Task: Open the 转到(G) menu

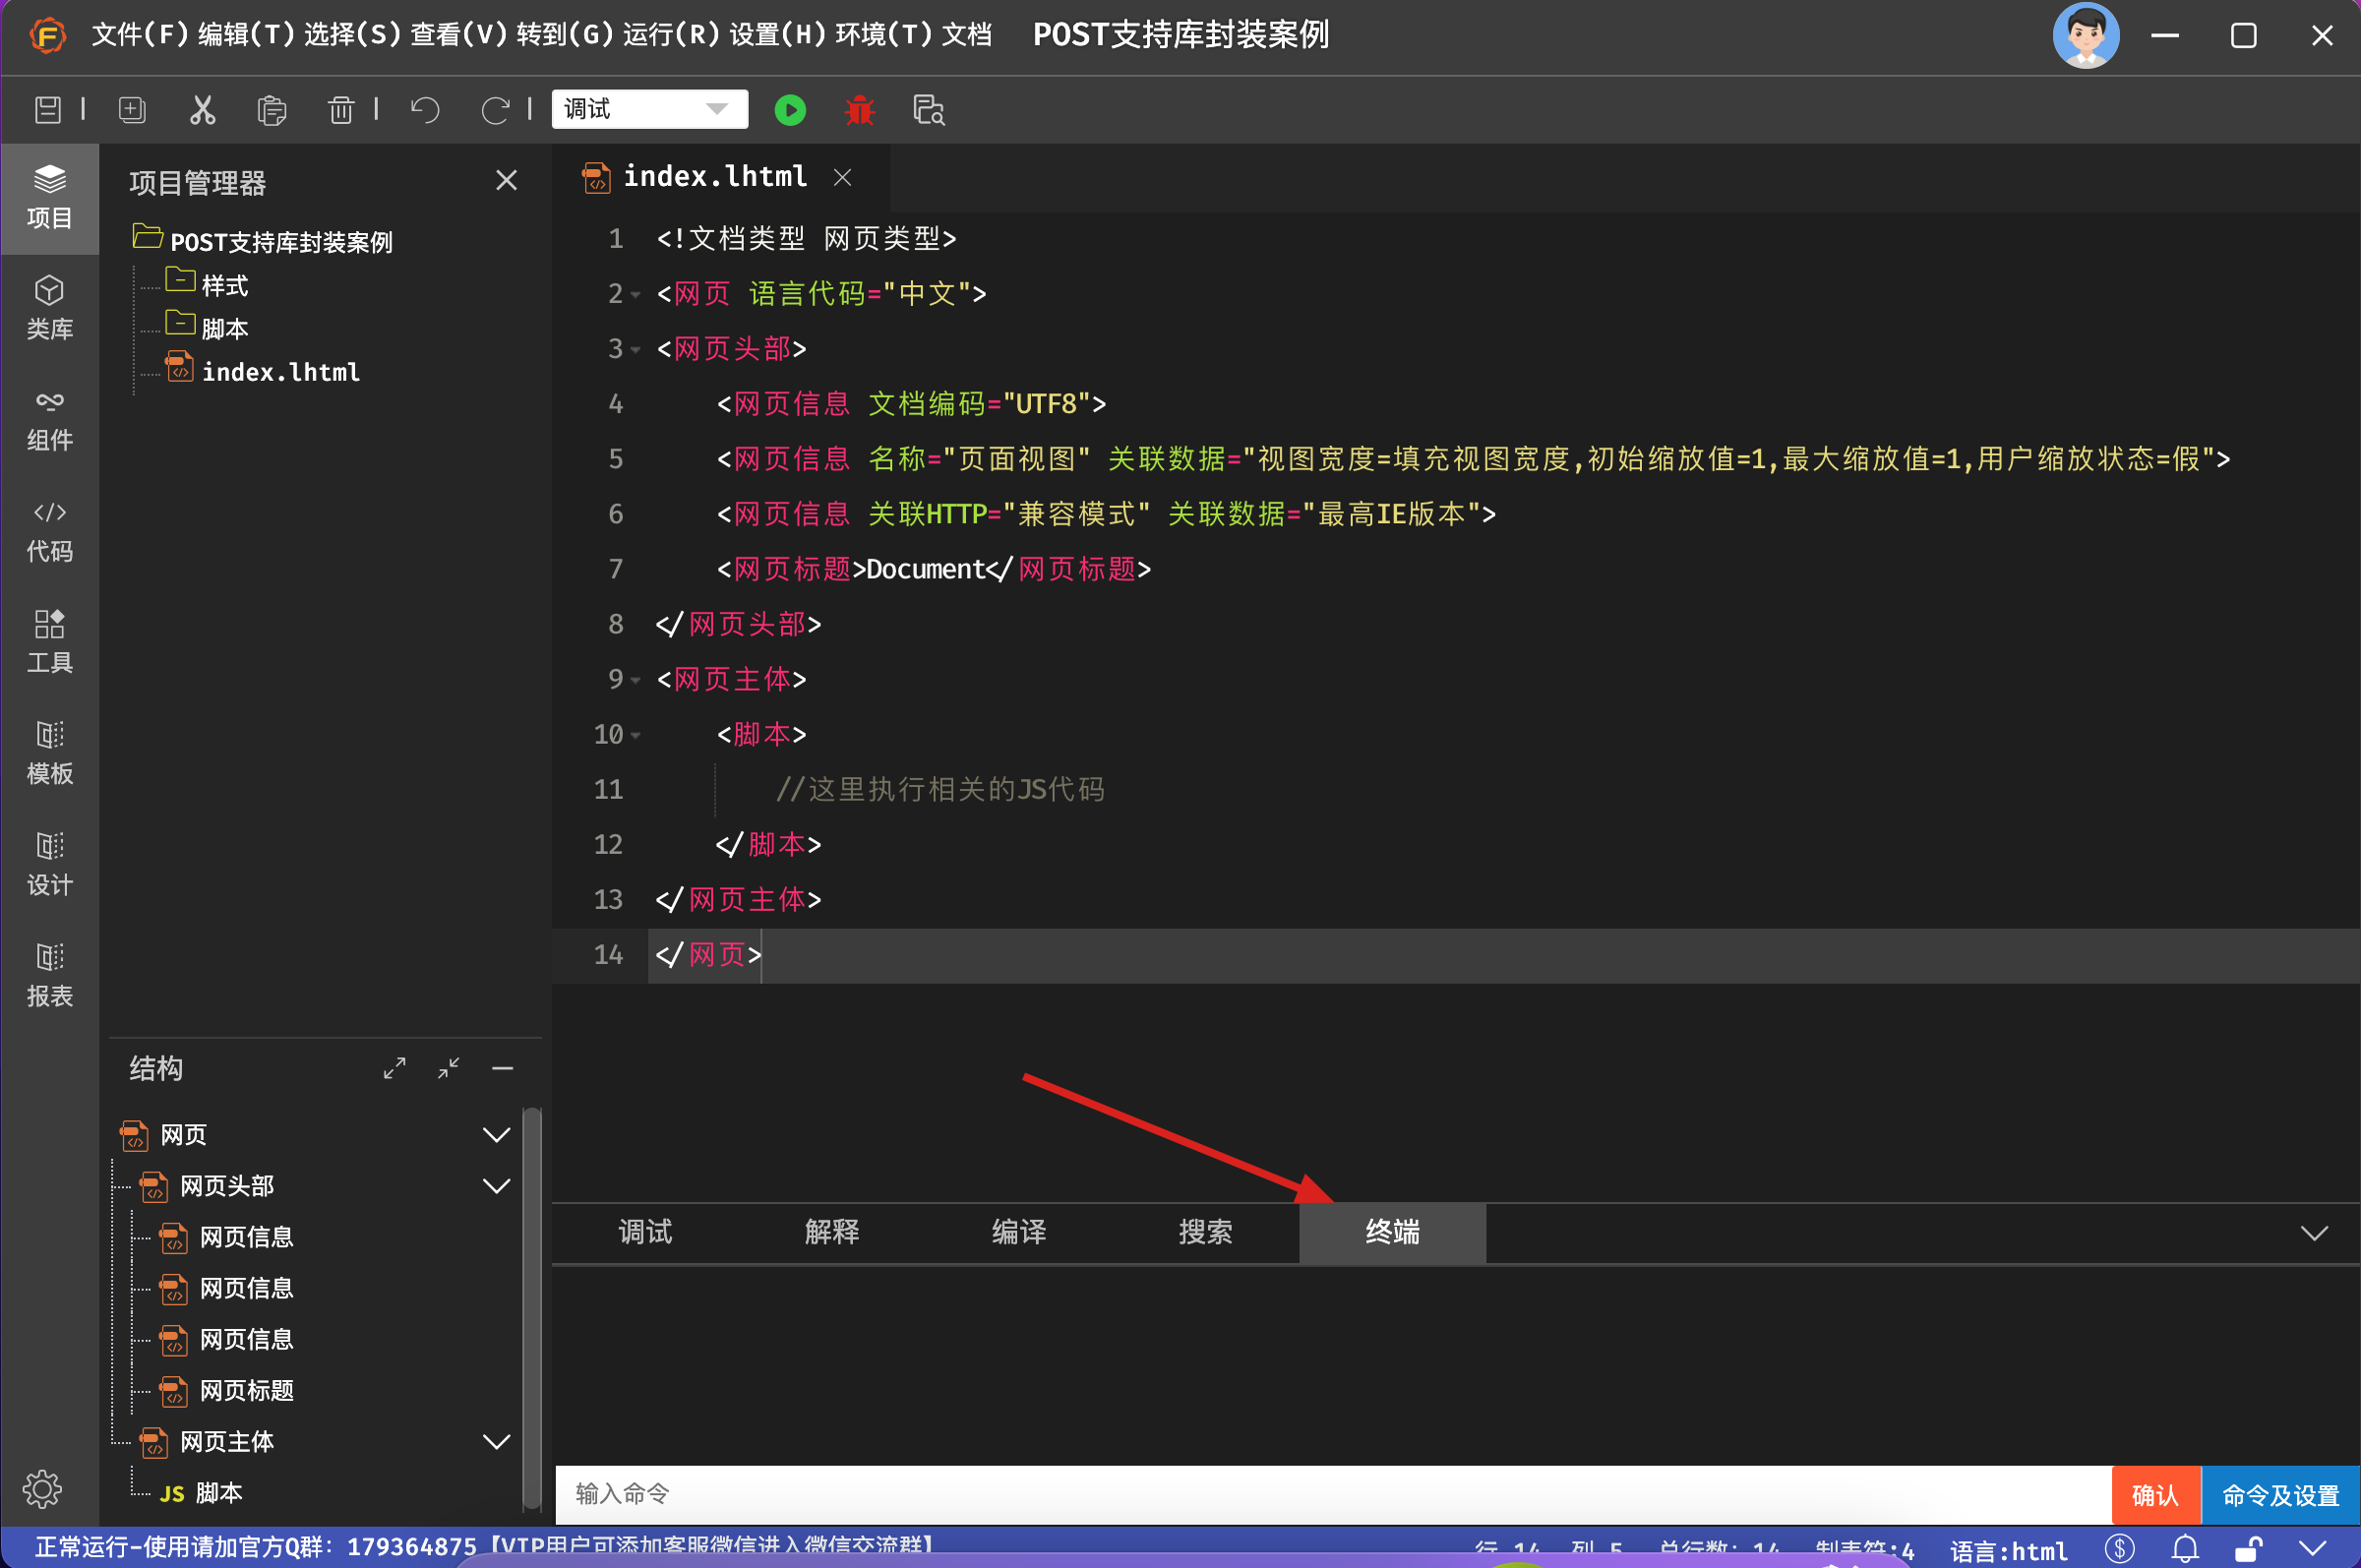Action: [565, 35]
